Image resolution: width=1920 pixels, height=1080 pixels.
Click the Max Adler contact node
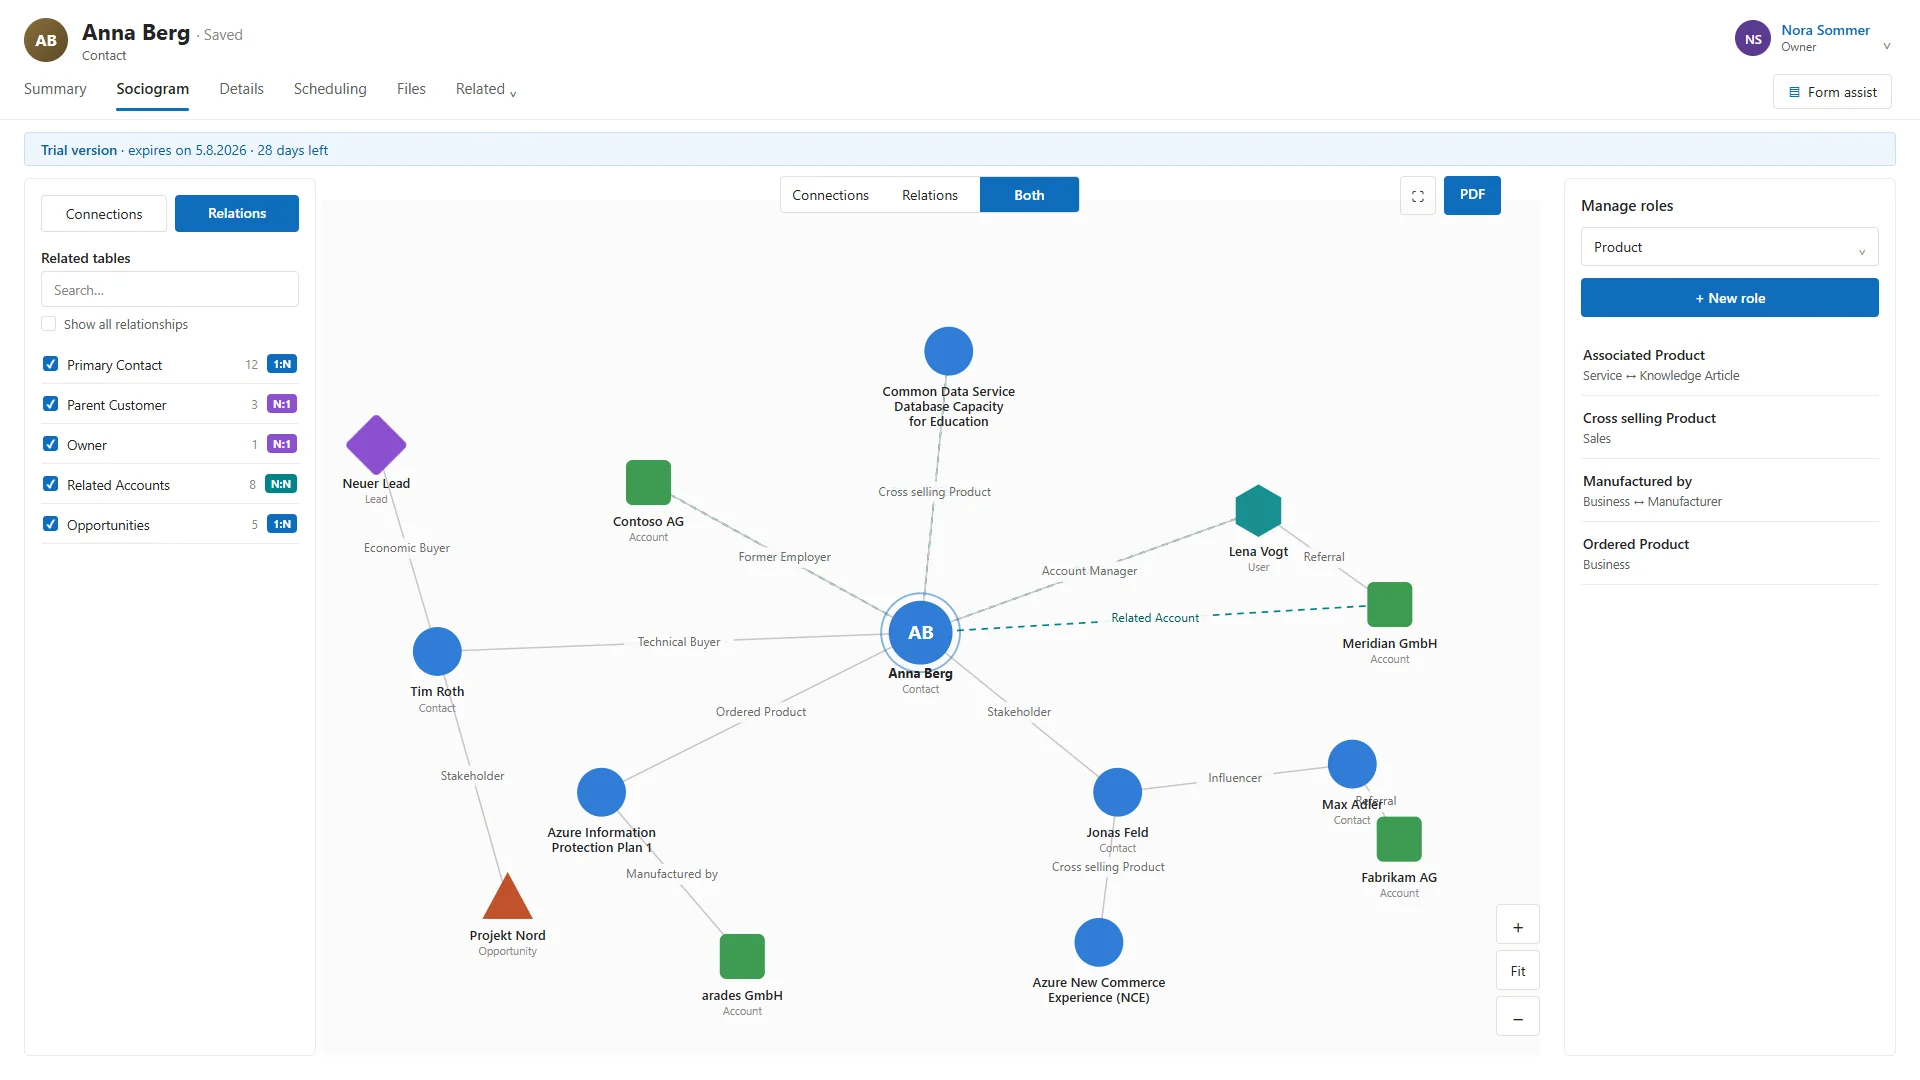pos(1352,764)
